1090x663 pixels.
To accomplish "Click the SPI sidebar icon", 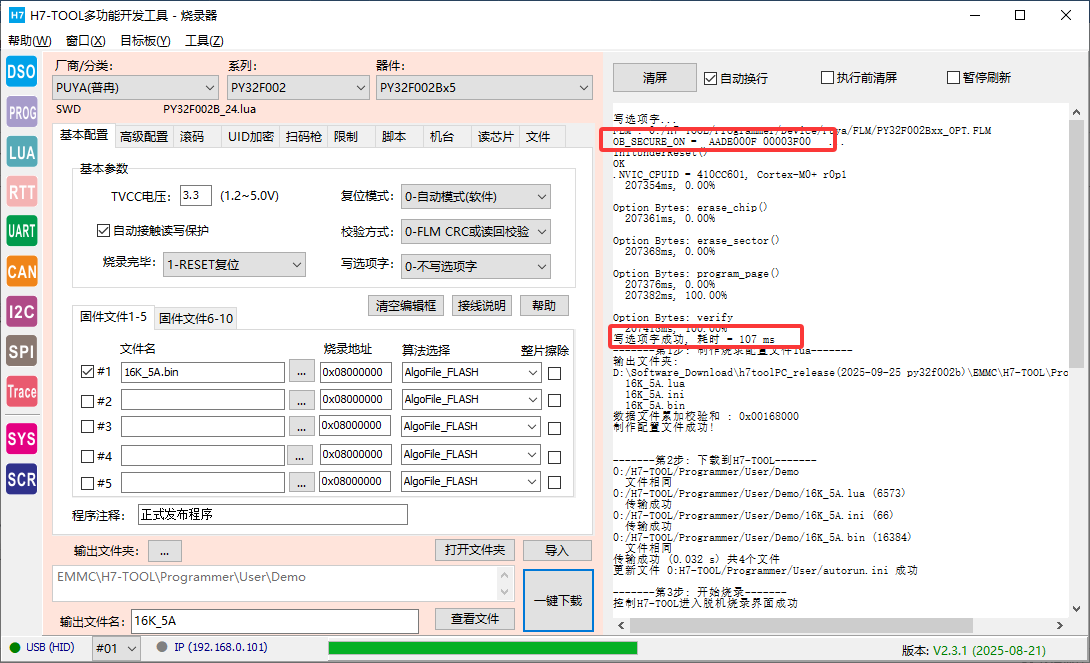I will click(x=22, y=351).
